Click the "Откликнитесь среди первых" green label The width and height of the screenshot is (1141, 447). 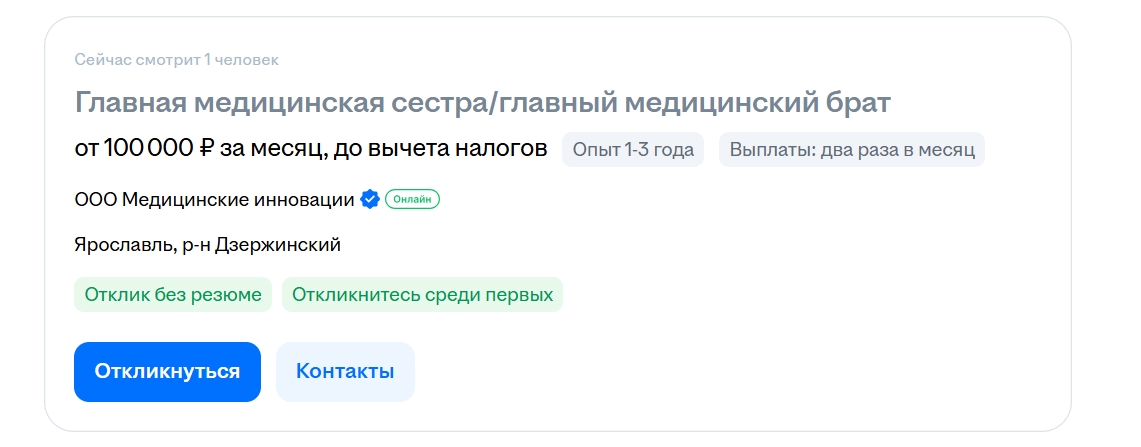422,295
